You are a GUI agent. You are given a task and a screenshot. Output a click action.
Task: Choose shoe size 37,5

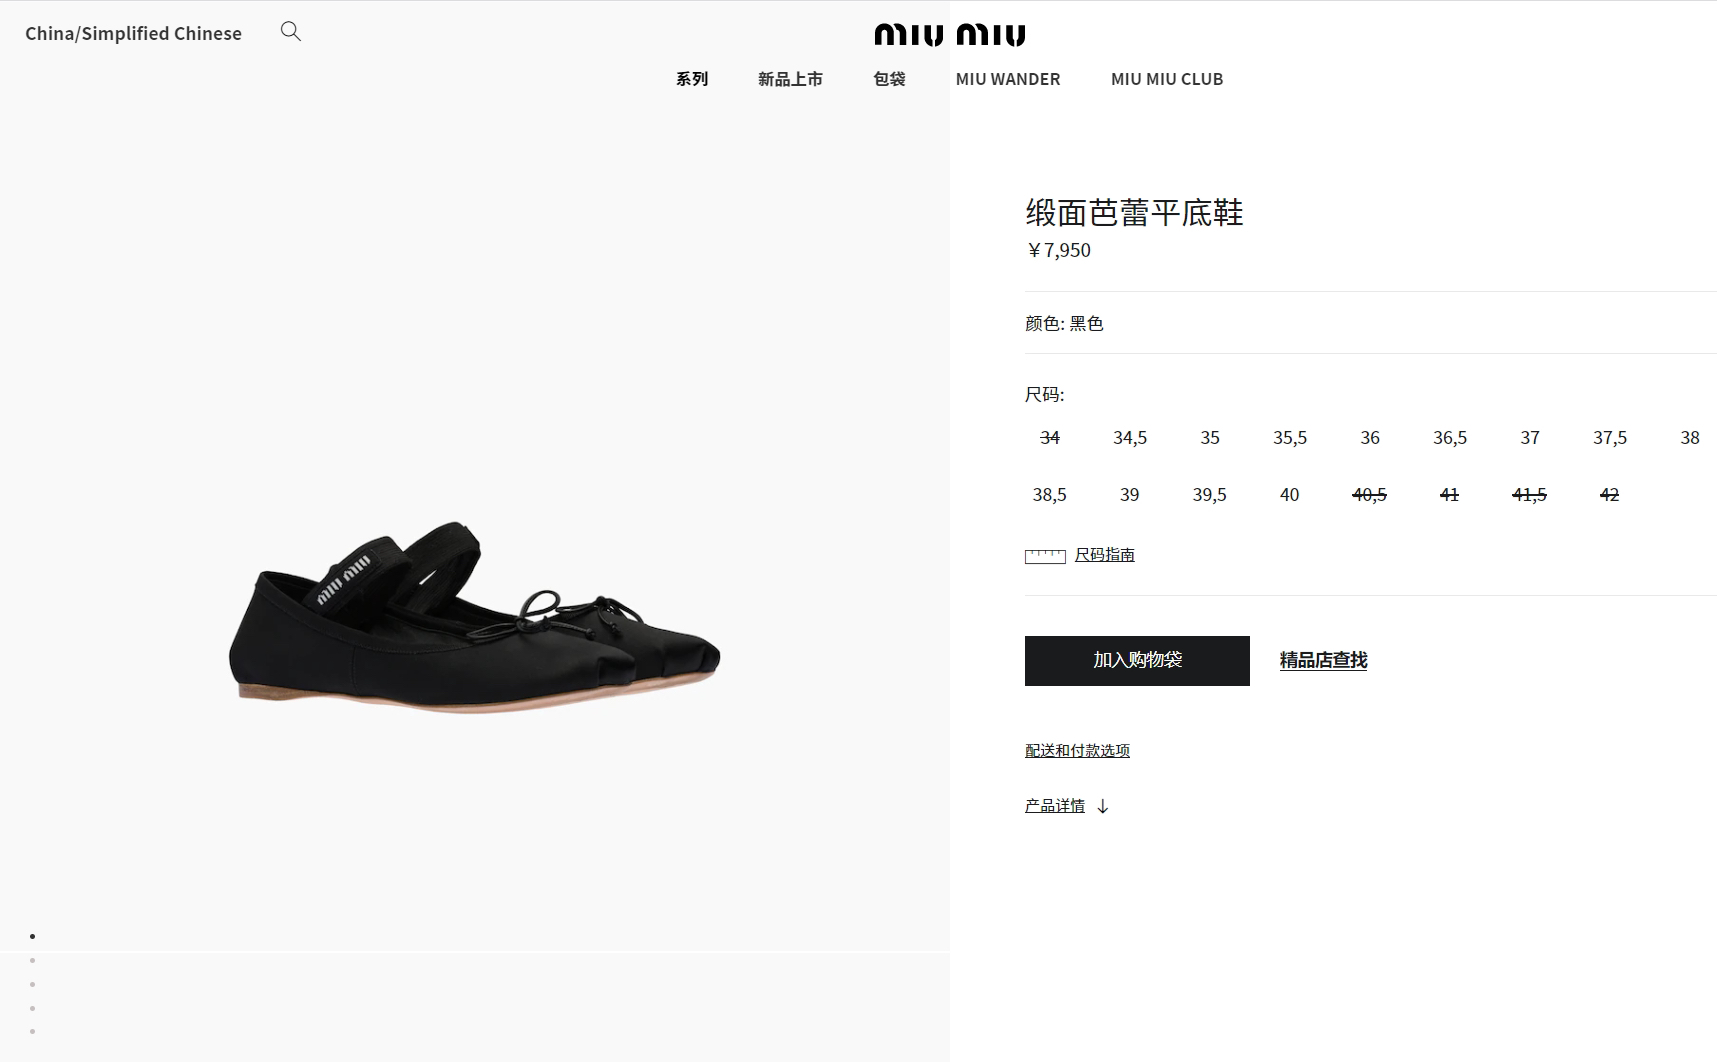coord(1609,437)
